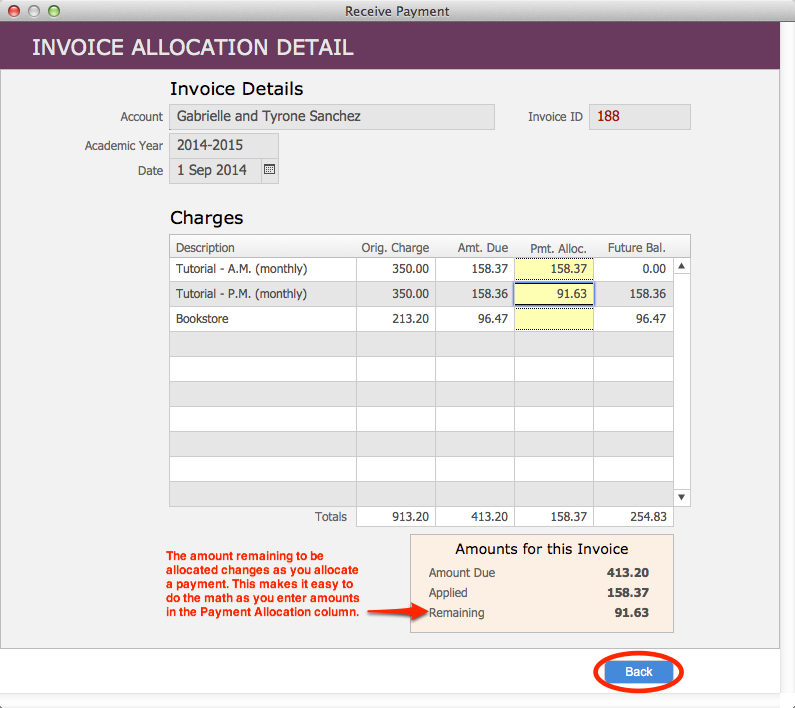This screenshot has height=708, width=795.
Task: Open the calendar picker beside Date
Action: 269,170
